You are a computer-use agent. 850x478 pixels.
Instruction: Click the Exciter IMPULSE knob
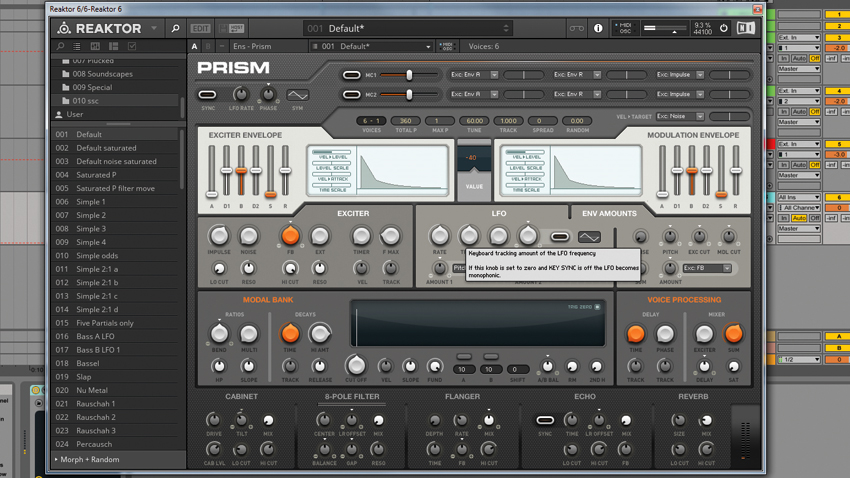(x=219, y=236)
